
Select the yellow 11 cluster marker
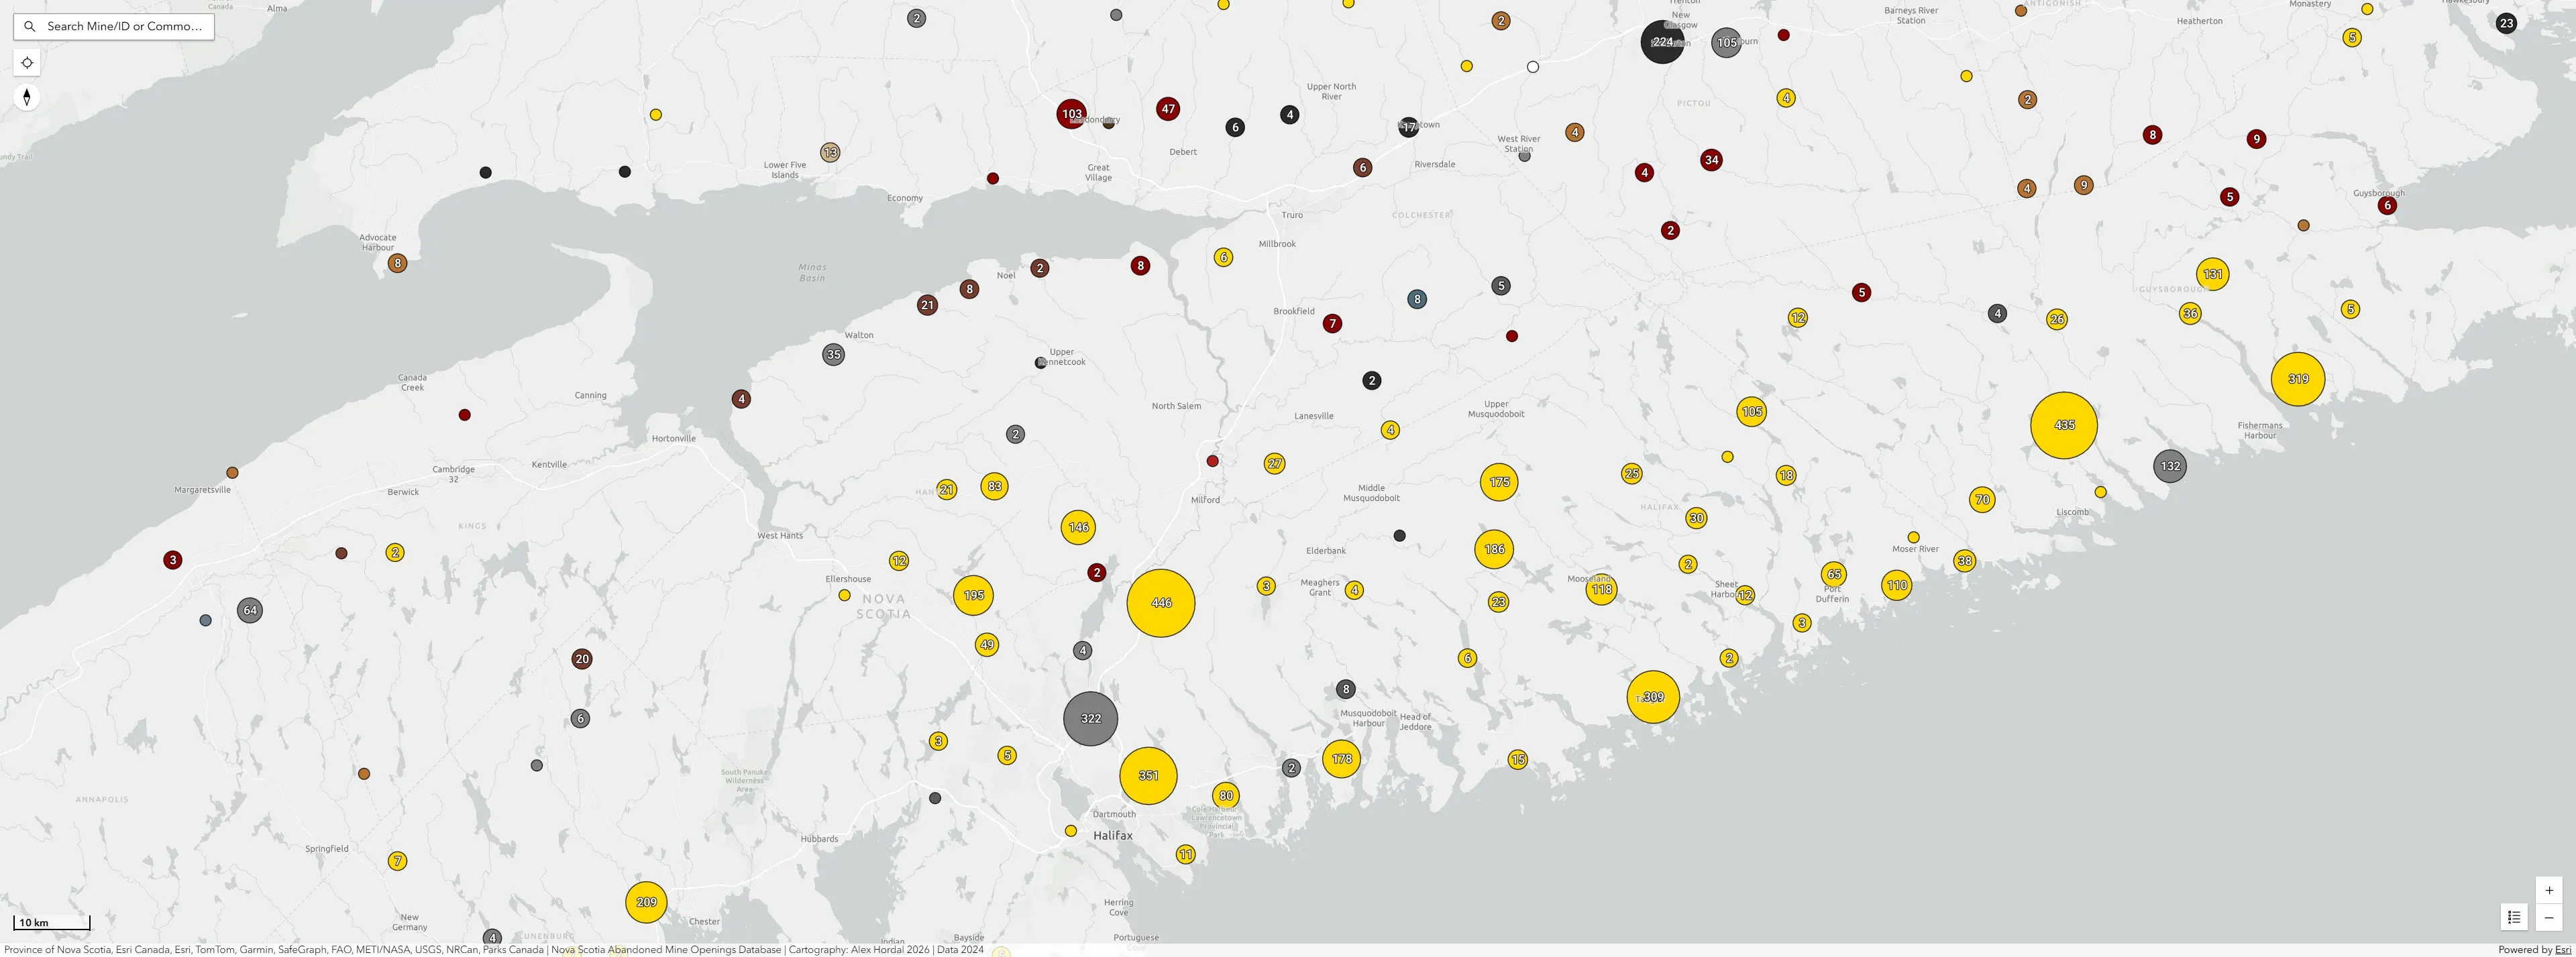coord(1185,854)
